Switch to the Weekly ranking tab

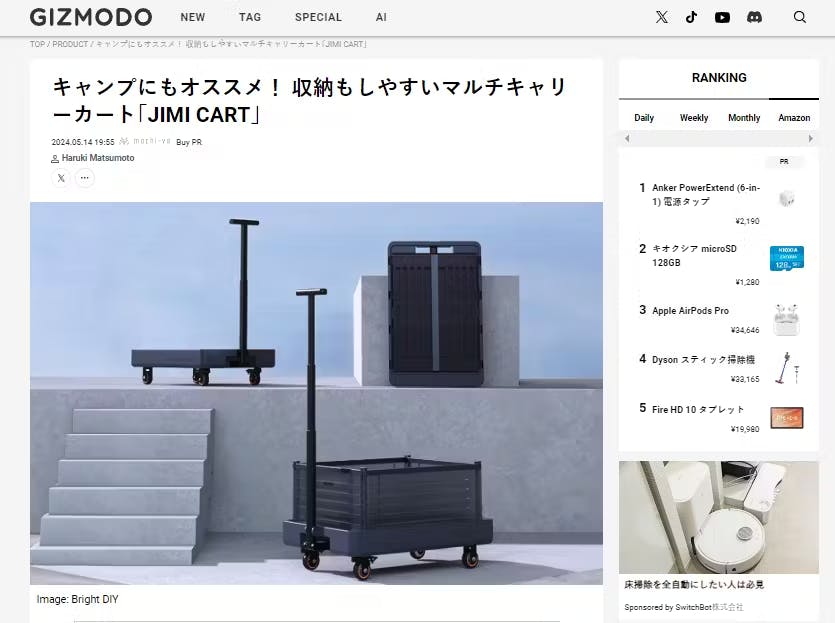coord(694,118)
